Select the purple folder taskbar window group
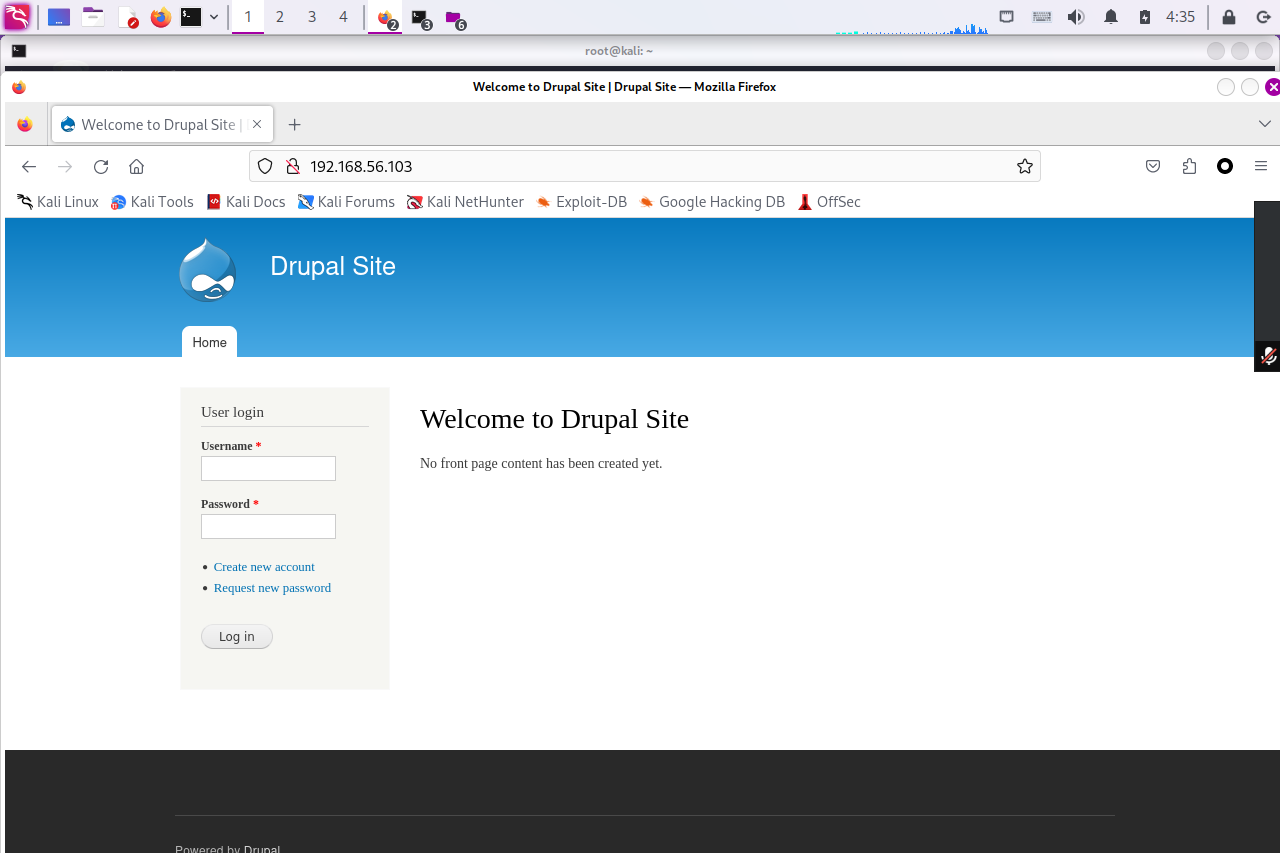 (455, 18)
